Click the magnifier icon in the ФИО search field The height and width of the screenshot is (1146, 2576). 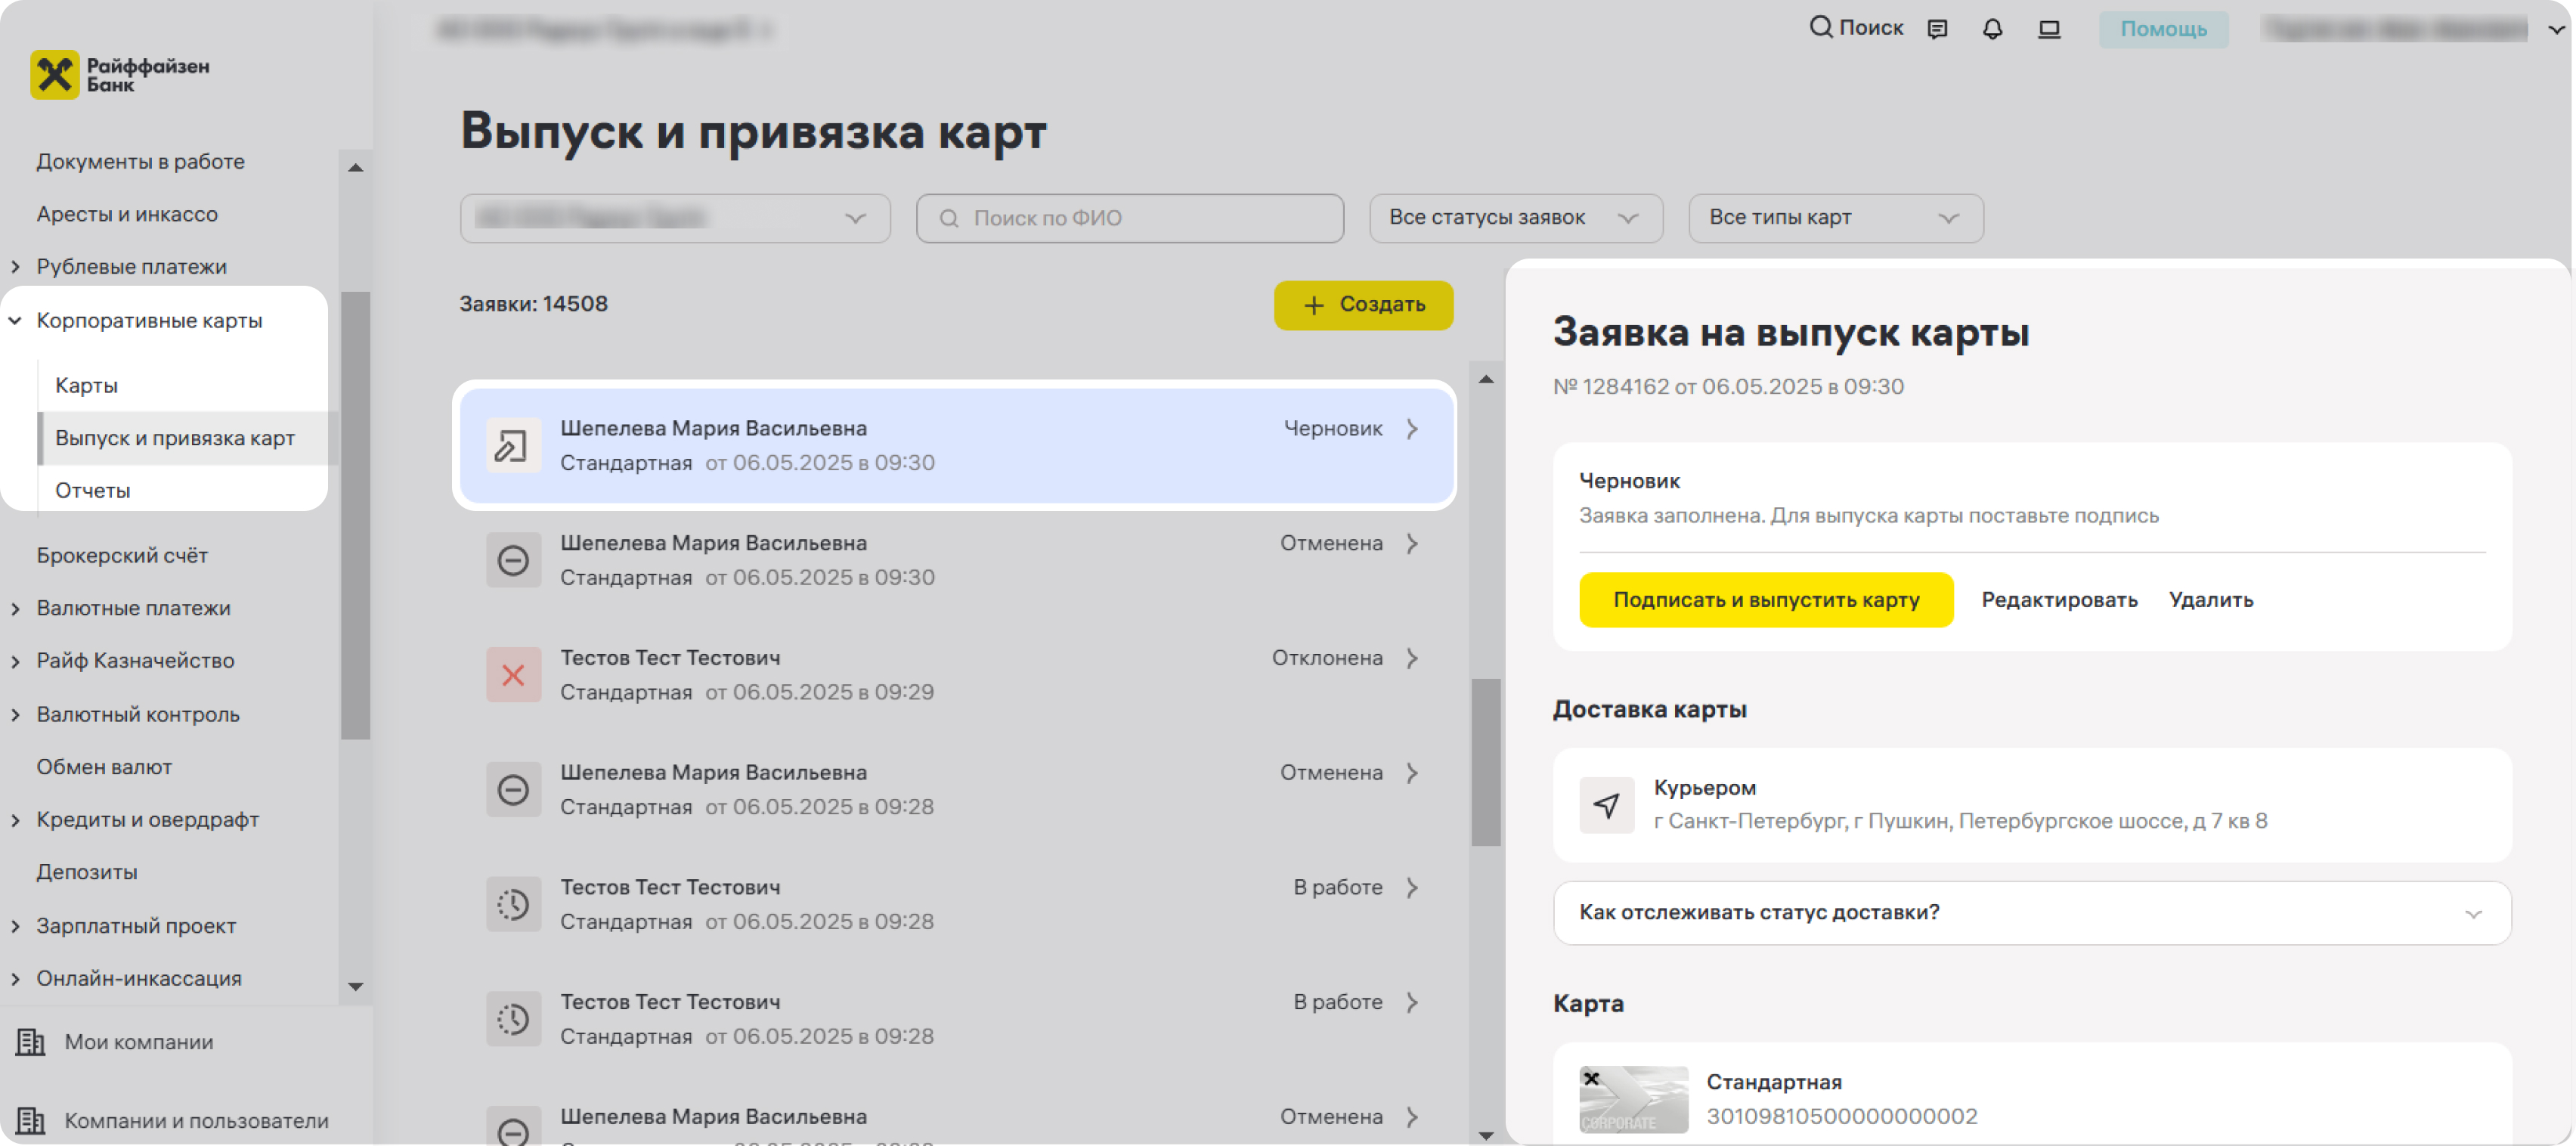click(x=949, y=218)
